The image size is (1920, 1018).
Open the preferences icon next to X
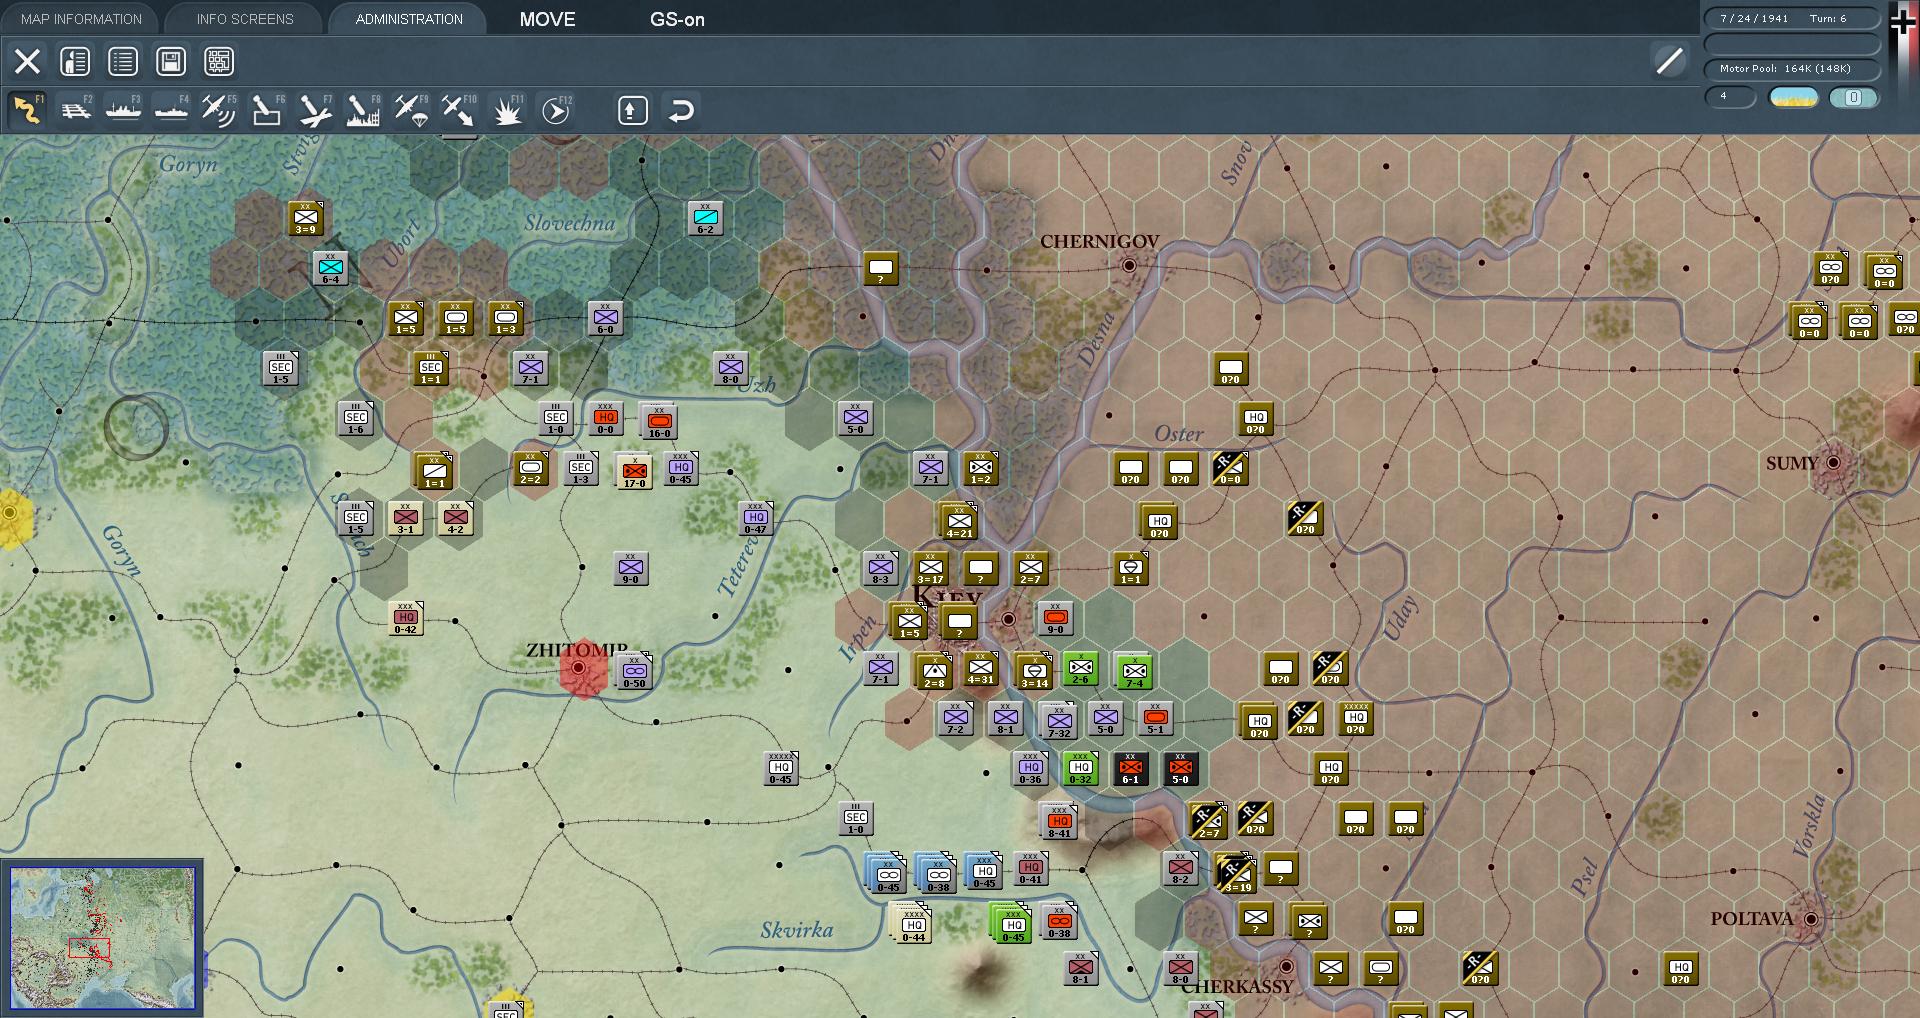[75, 61]
